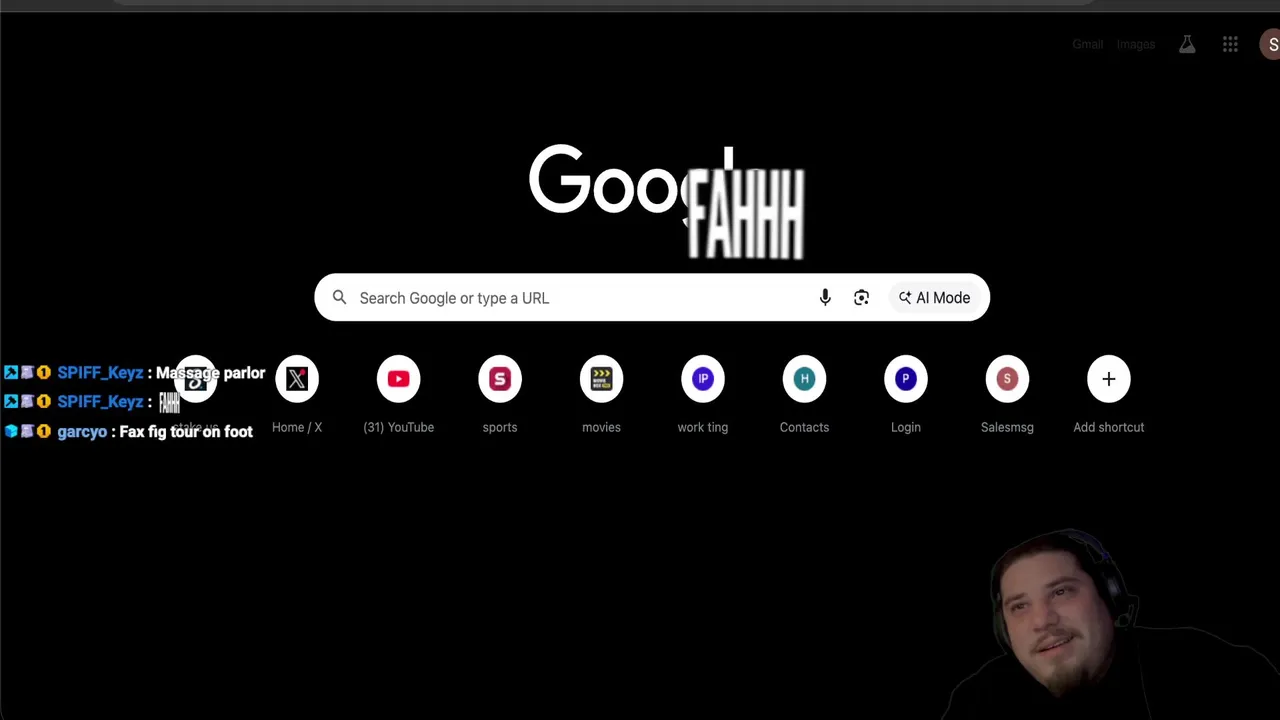
Task: Click the garcyo username in chat
Action: click(82, 432)
